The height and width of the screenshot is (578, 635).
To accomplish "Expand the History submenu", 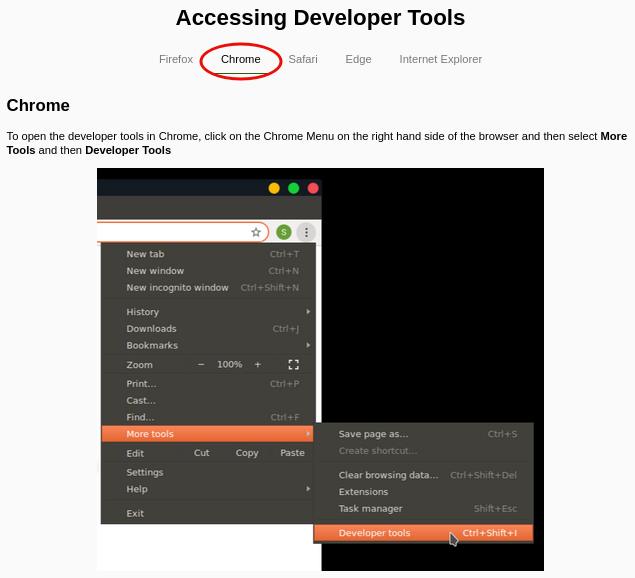I will coord(209,312).
